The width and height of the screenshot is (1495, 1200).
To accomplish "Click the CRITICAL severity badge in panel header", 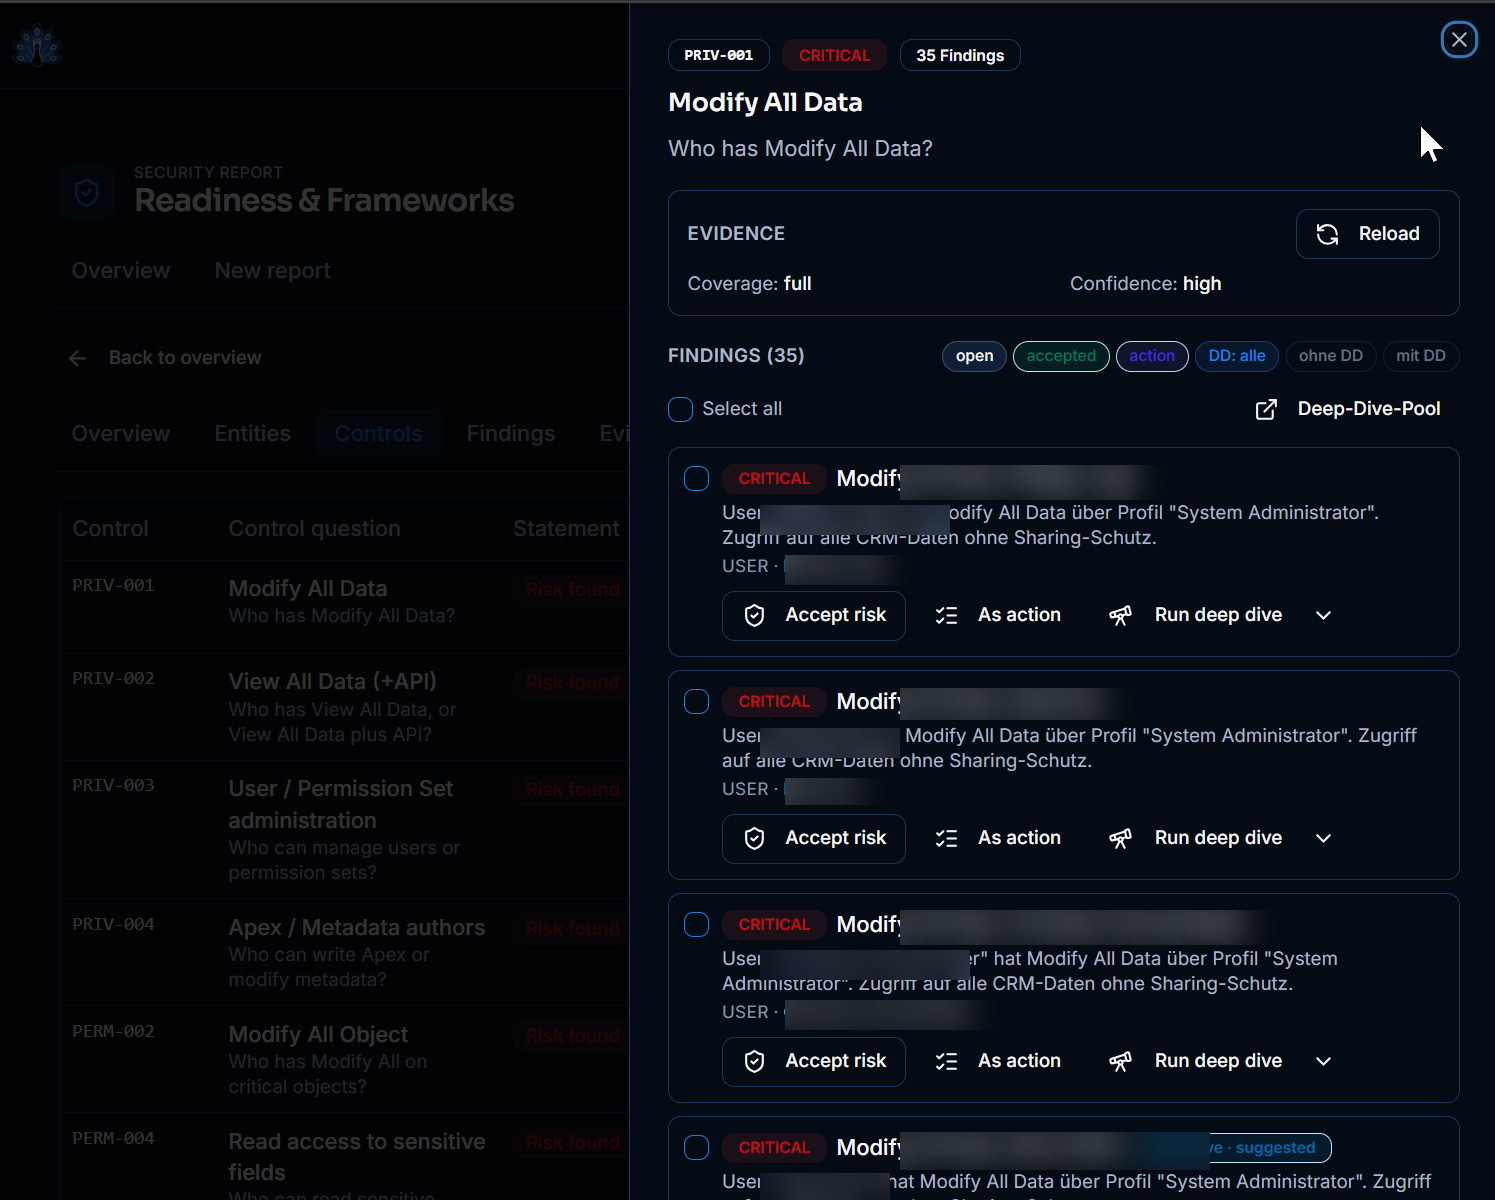I will click(834, 56).
